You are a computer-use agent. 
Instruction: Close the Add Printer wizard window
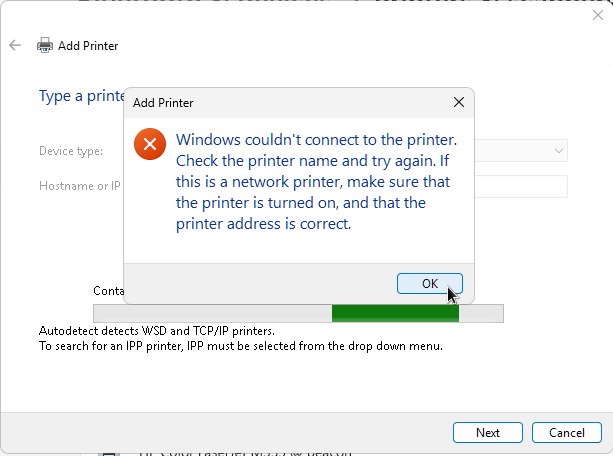598,15
